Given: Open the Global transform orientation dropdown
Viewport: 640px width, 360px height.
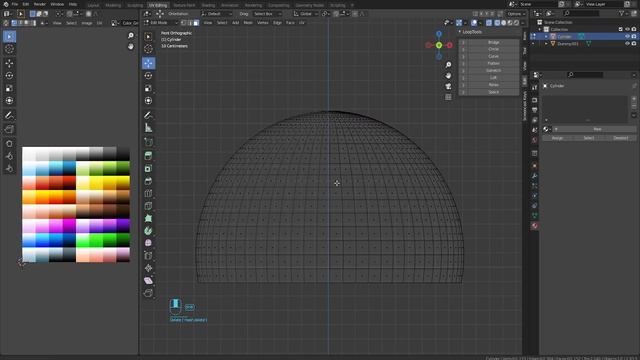Looking at the screenshot, I should (305, 14).
